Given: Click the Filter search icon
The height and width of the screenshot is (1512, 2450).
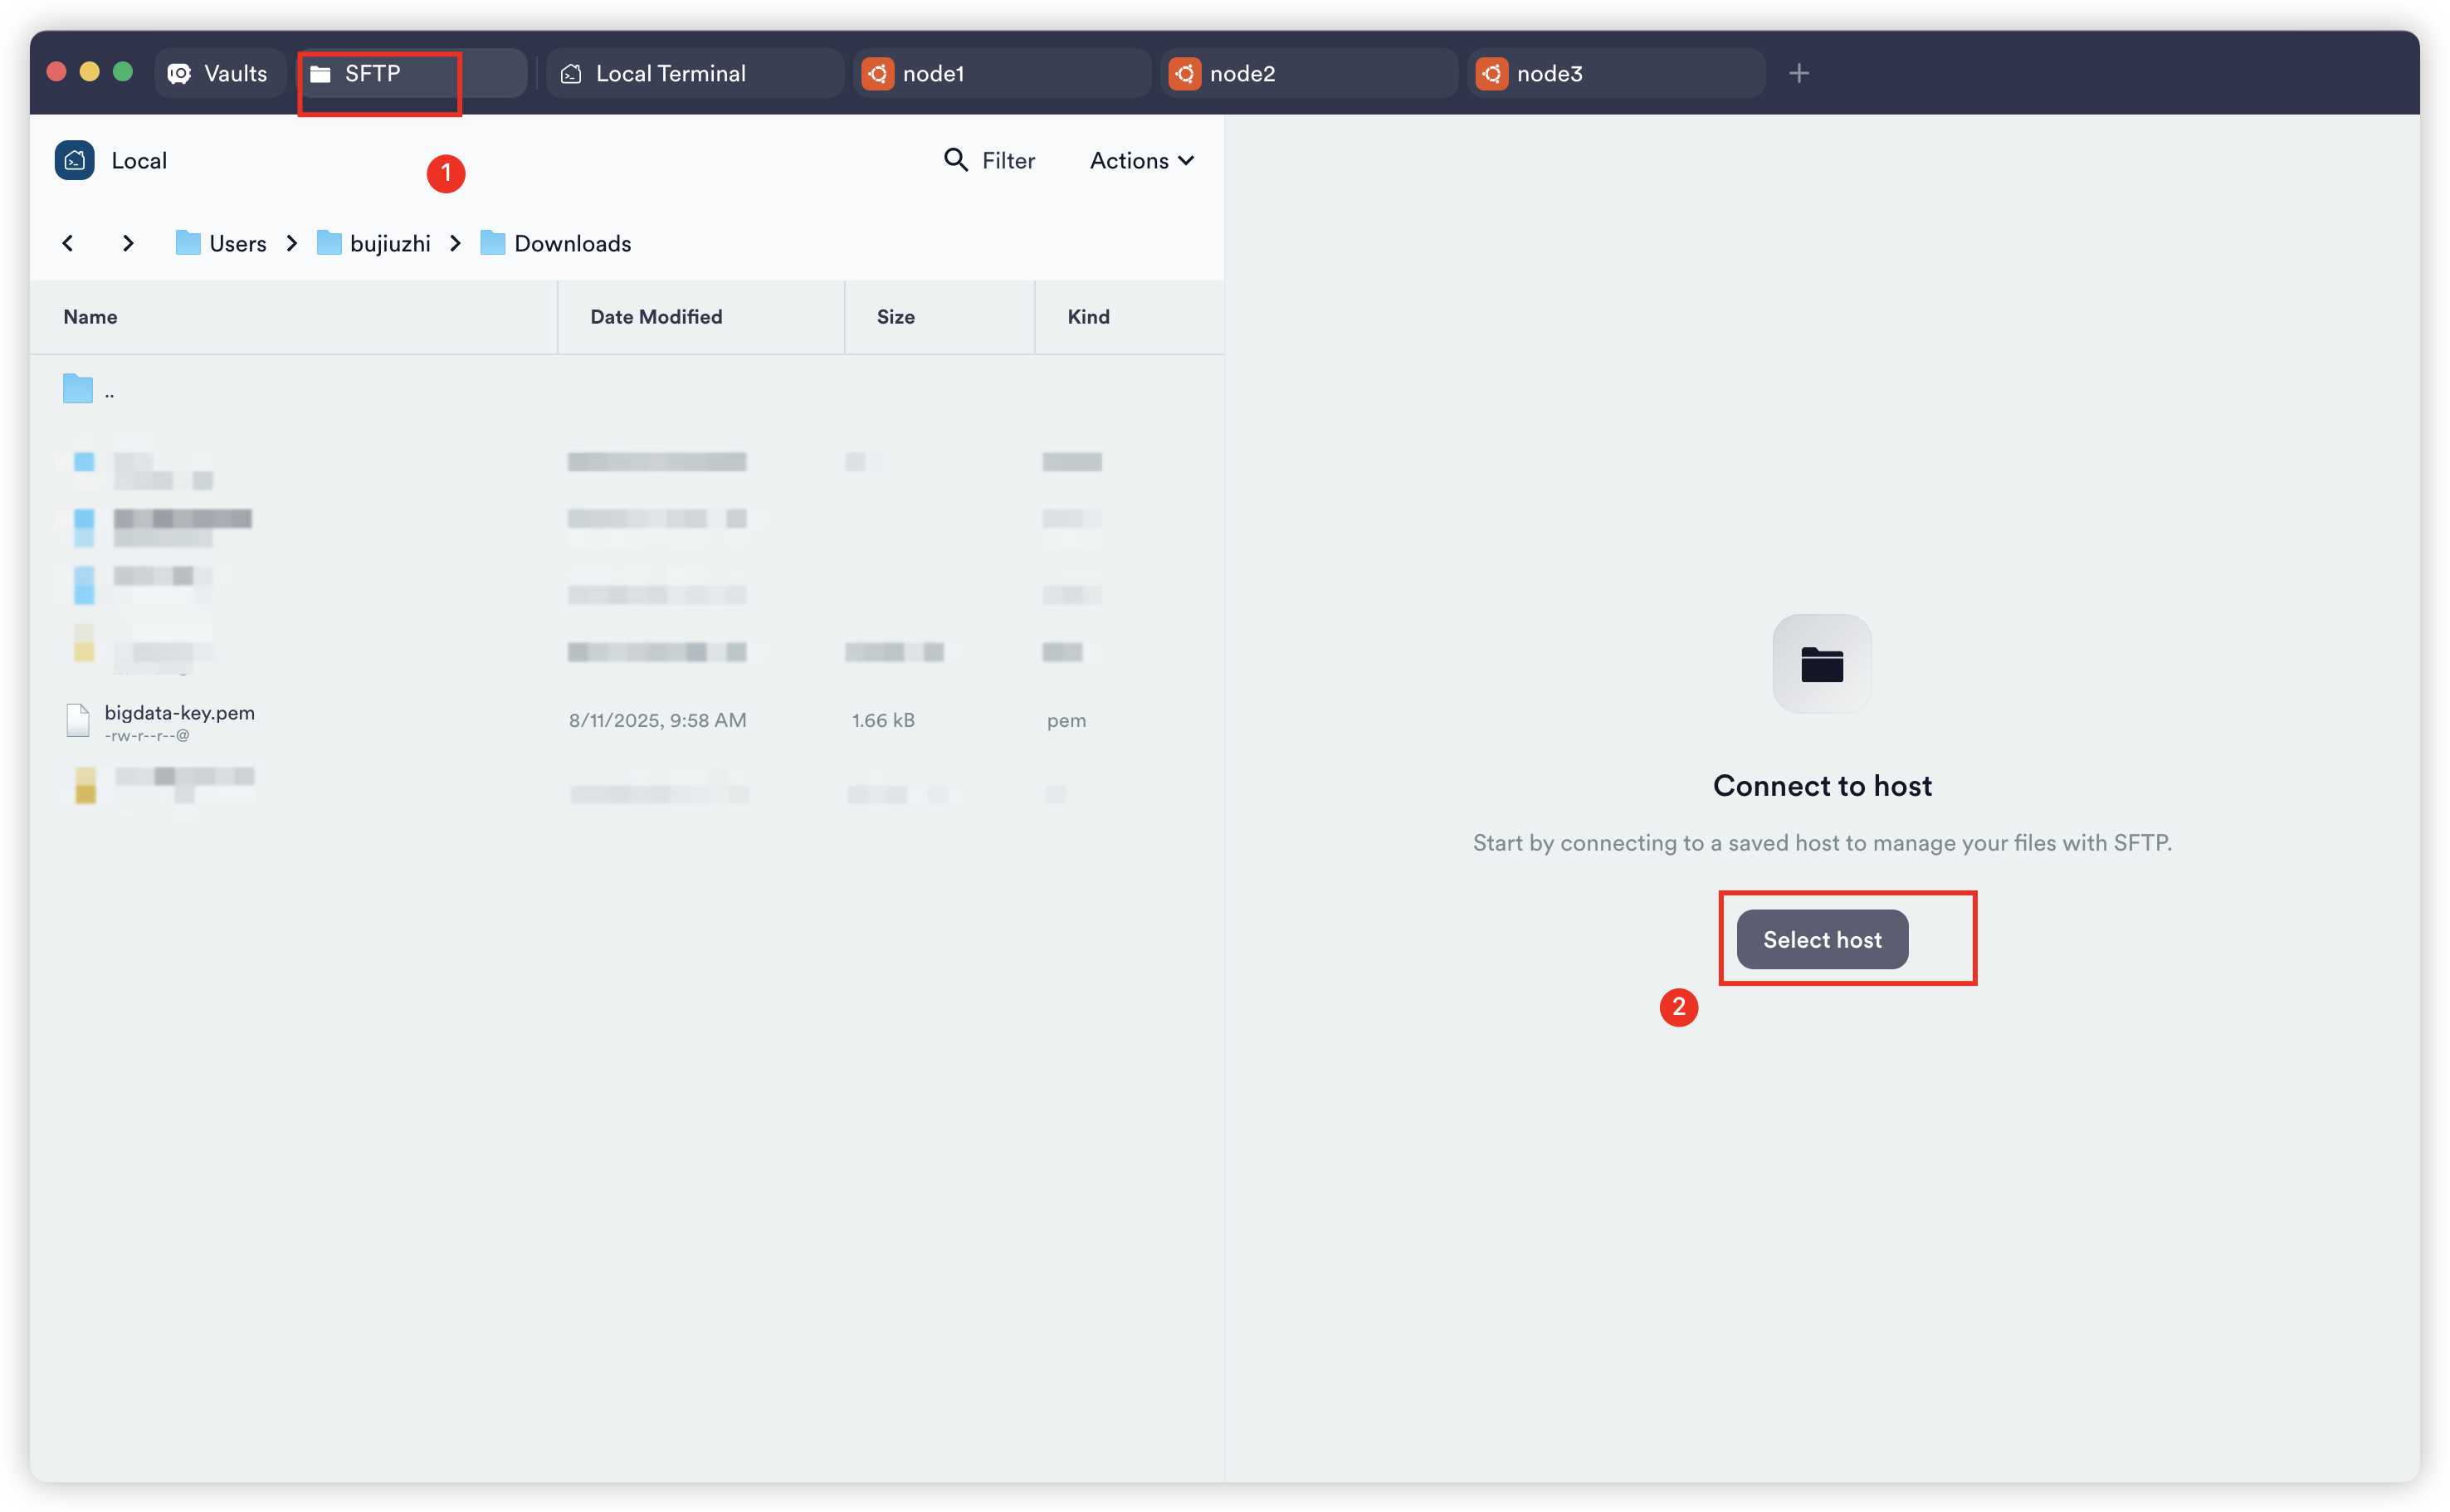Looking at the screenshot, I should click(x=955, y=160).
